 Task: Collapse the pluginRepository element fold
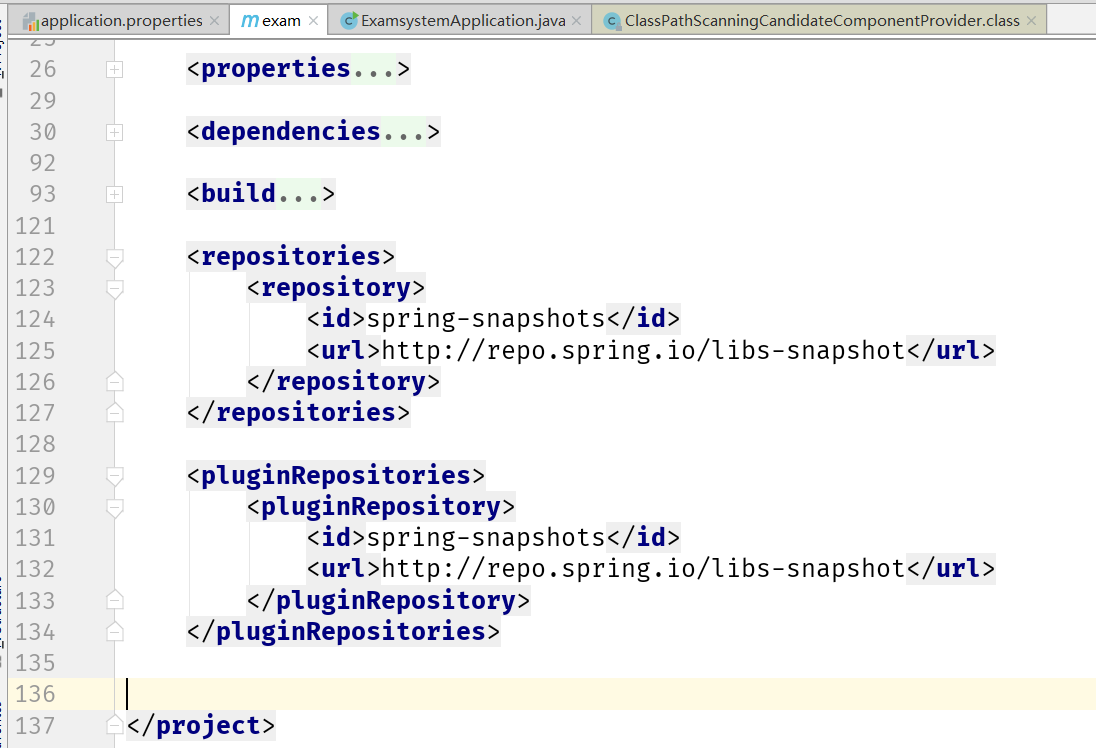(114, 506)
